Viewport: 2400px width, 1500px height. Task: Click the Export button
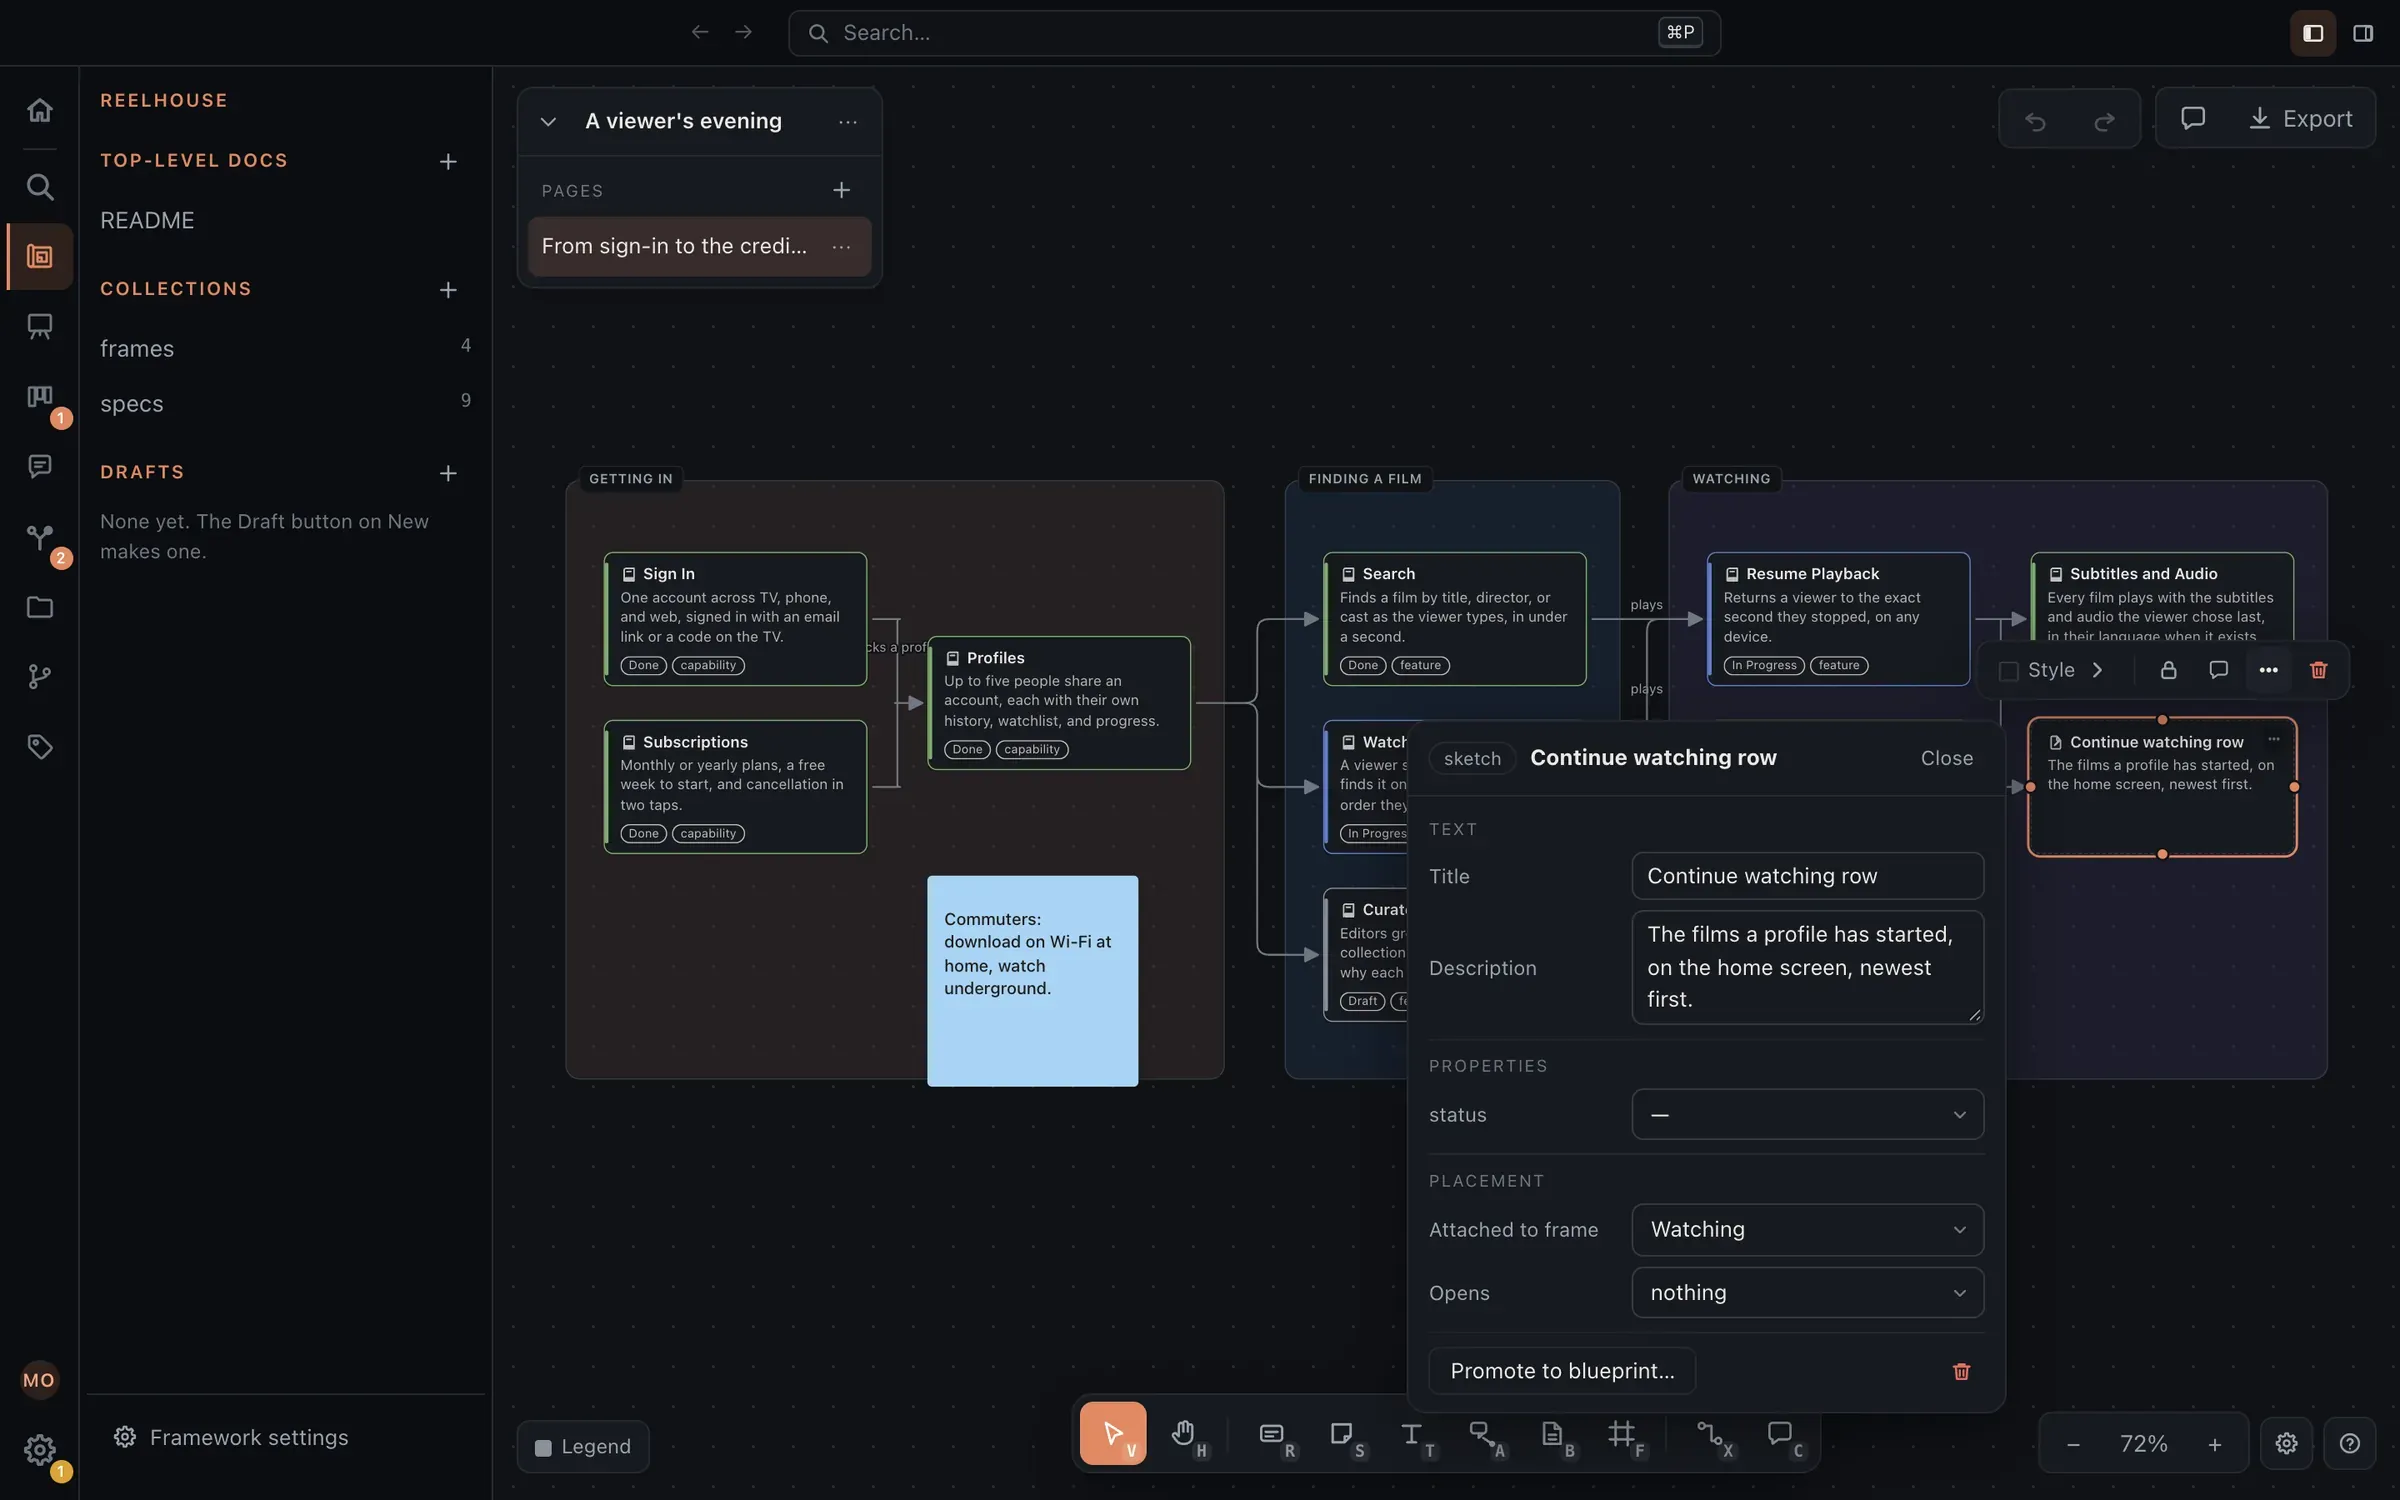pyautogui.click(x=2300, y=119)
